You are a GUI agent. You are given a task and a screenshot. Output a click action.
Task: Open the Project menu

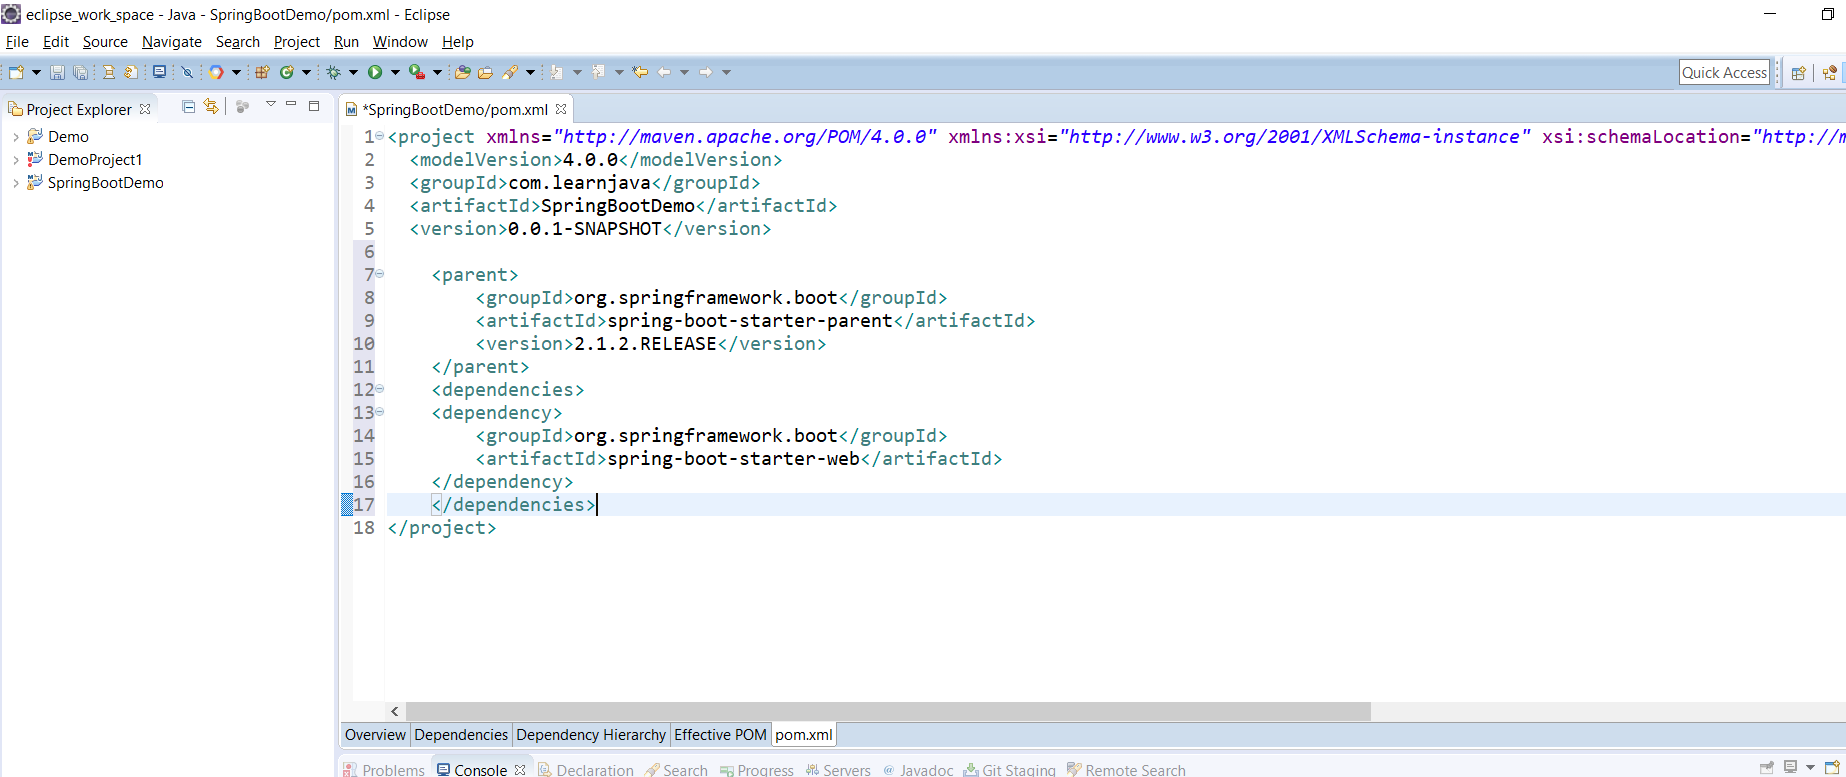(x=297, y=42)
